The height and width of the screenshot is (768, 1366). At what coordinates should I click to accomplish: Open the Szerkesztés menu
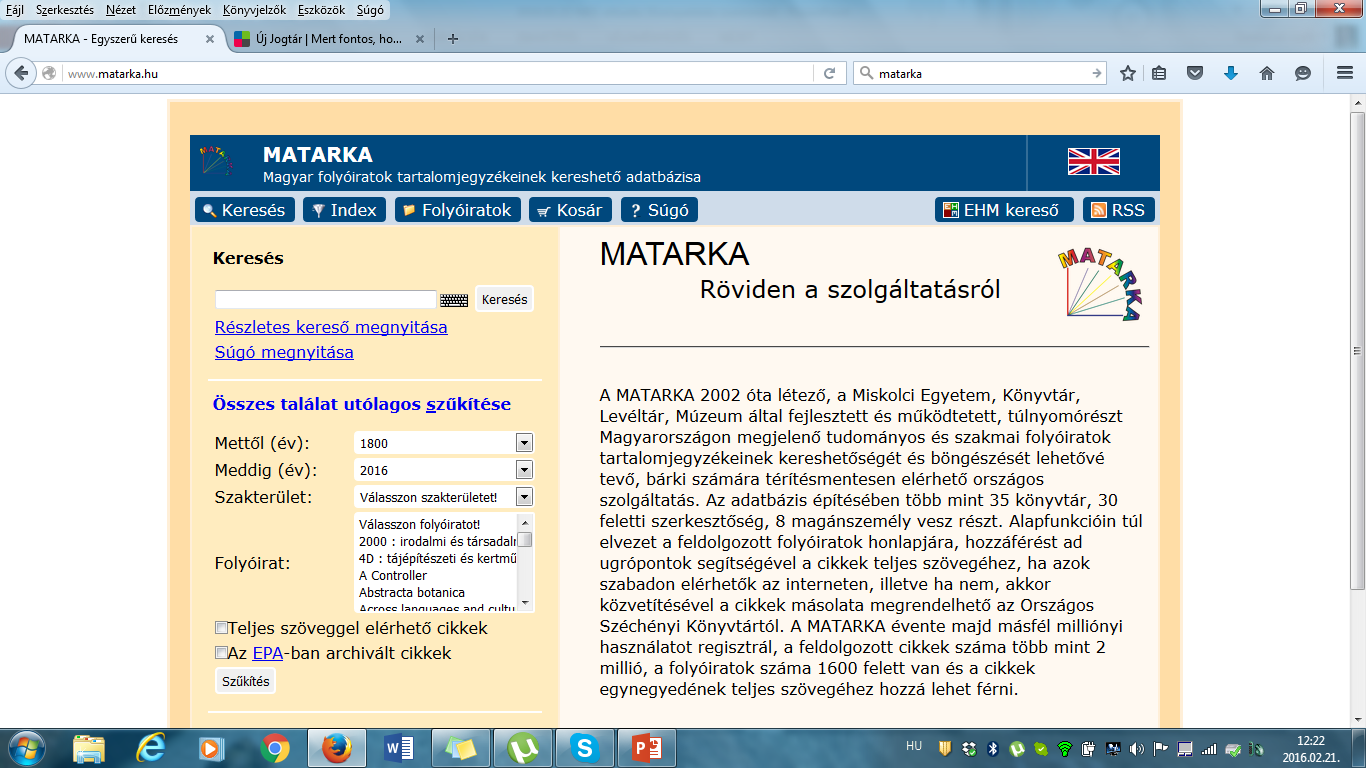click(65, 9)
